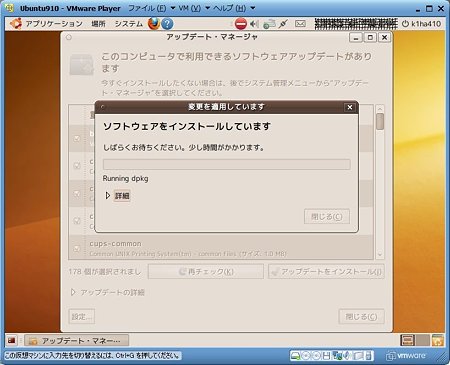Click 閉じる(C) in Update Manager window
This screenshot has width=450, height=365.
click(x=361, y=316)
